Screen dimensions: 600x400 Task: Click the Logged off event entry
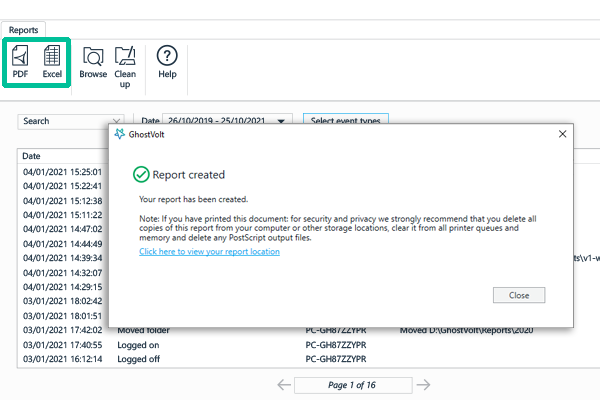[x=139, y=359]
